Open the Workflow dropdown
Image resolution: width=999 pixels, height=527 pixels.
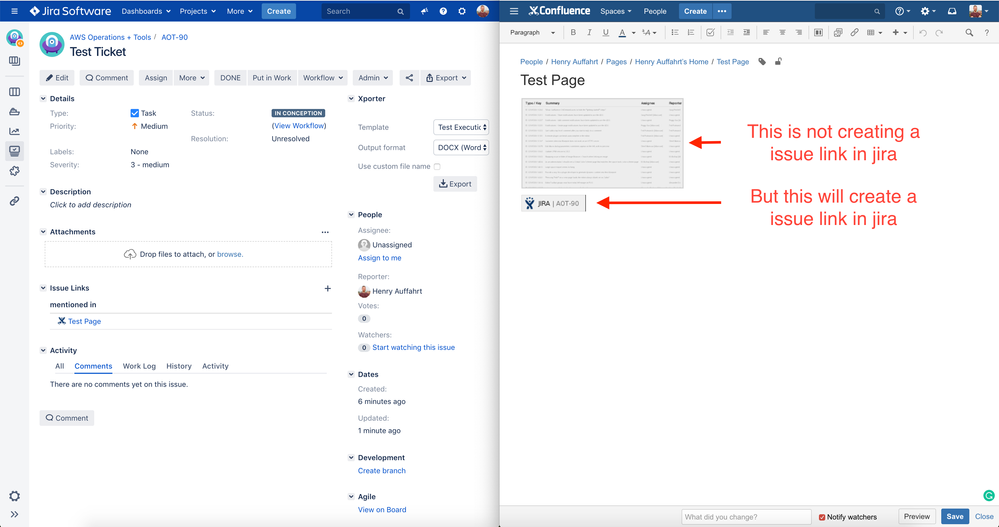pos(322,78)
